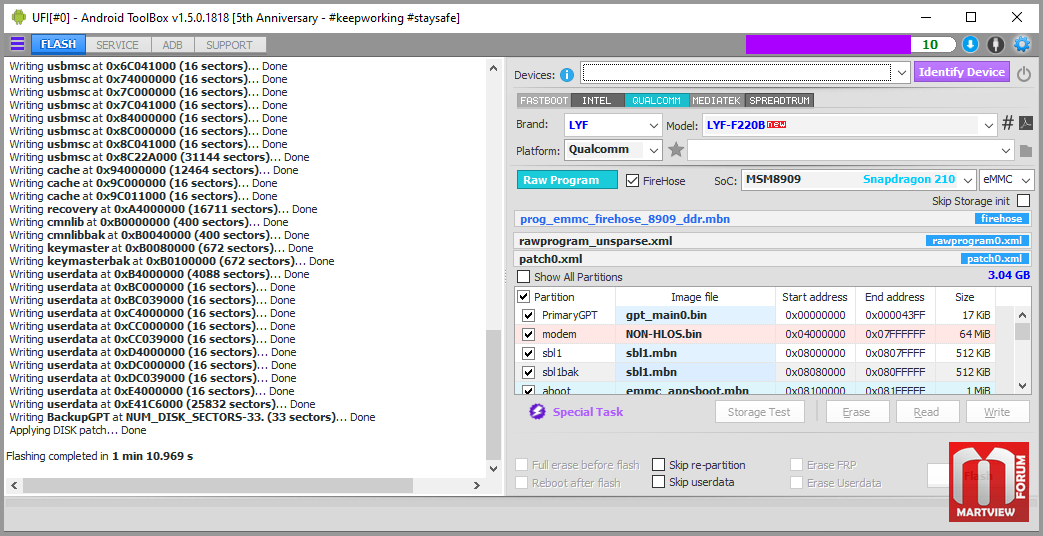Viewport: 1043px width, 536px height.
Task: Enable Skip userdata checkbox
Action: click(659, 482)
